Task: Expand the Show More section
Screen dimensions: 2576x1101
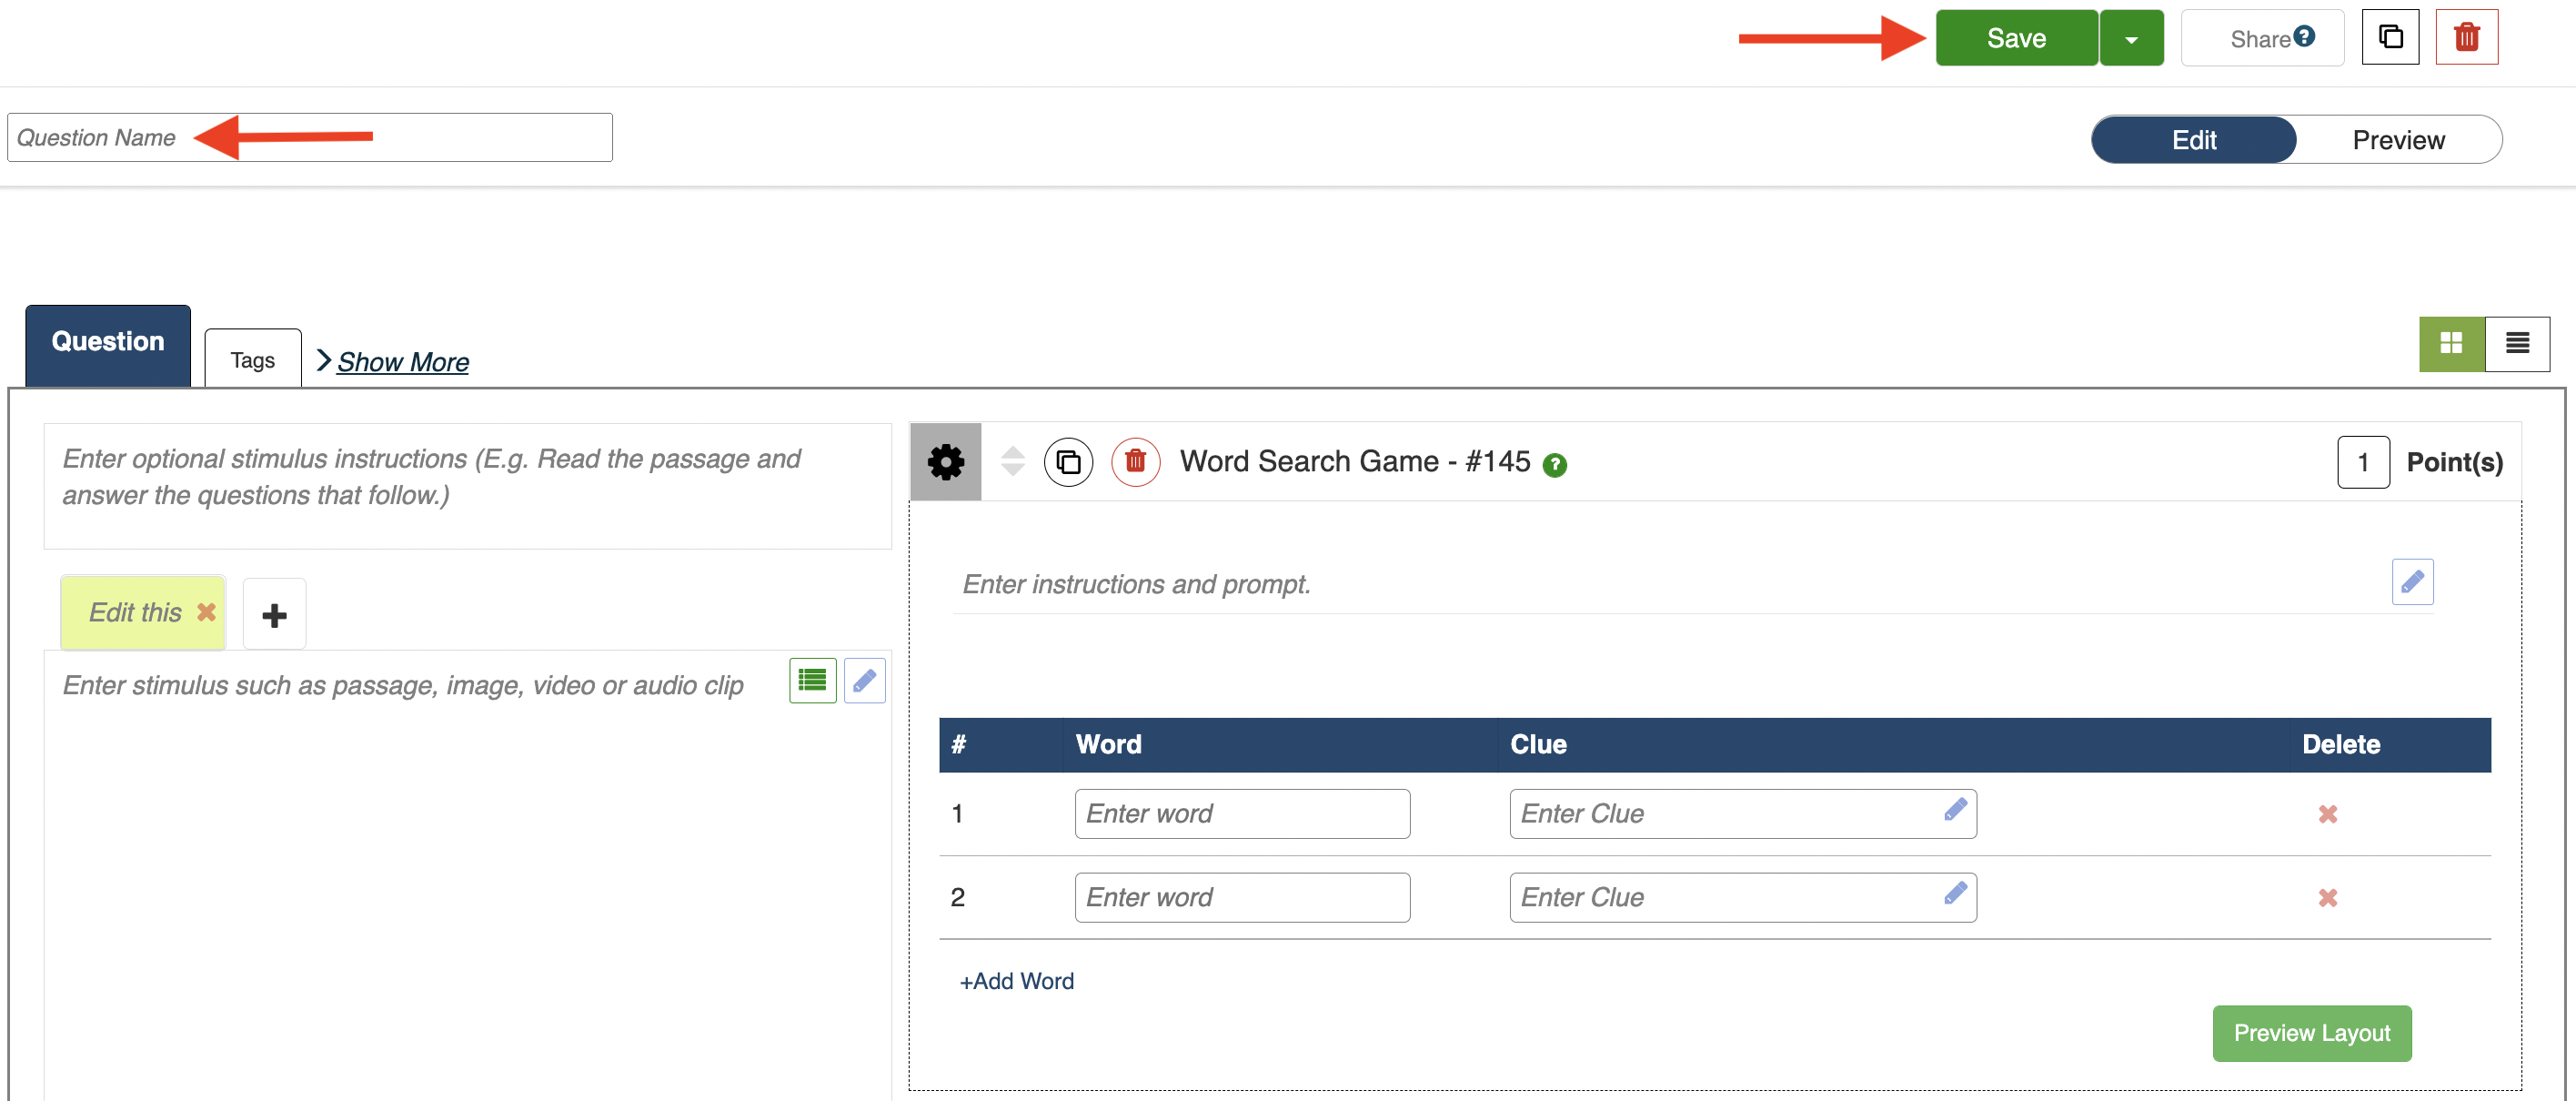Action: 401,362
